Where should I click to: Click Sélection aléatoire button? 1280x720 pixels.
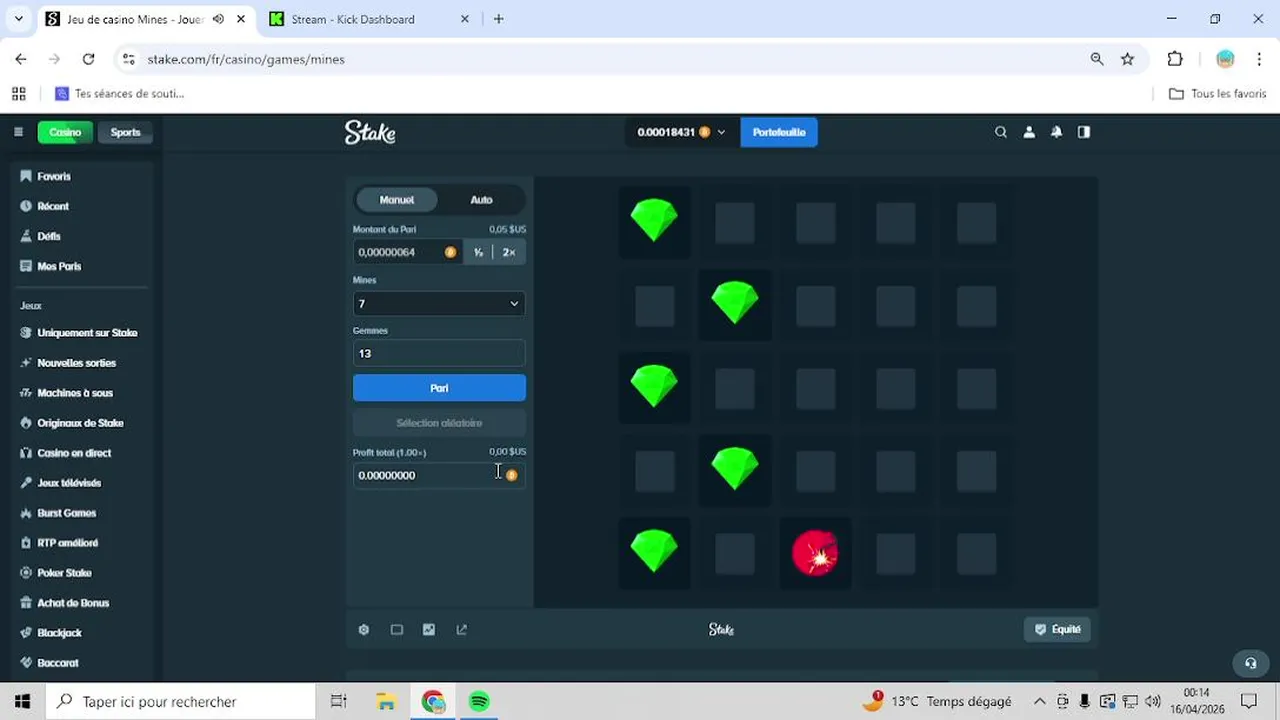click(439, 423)
